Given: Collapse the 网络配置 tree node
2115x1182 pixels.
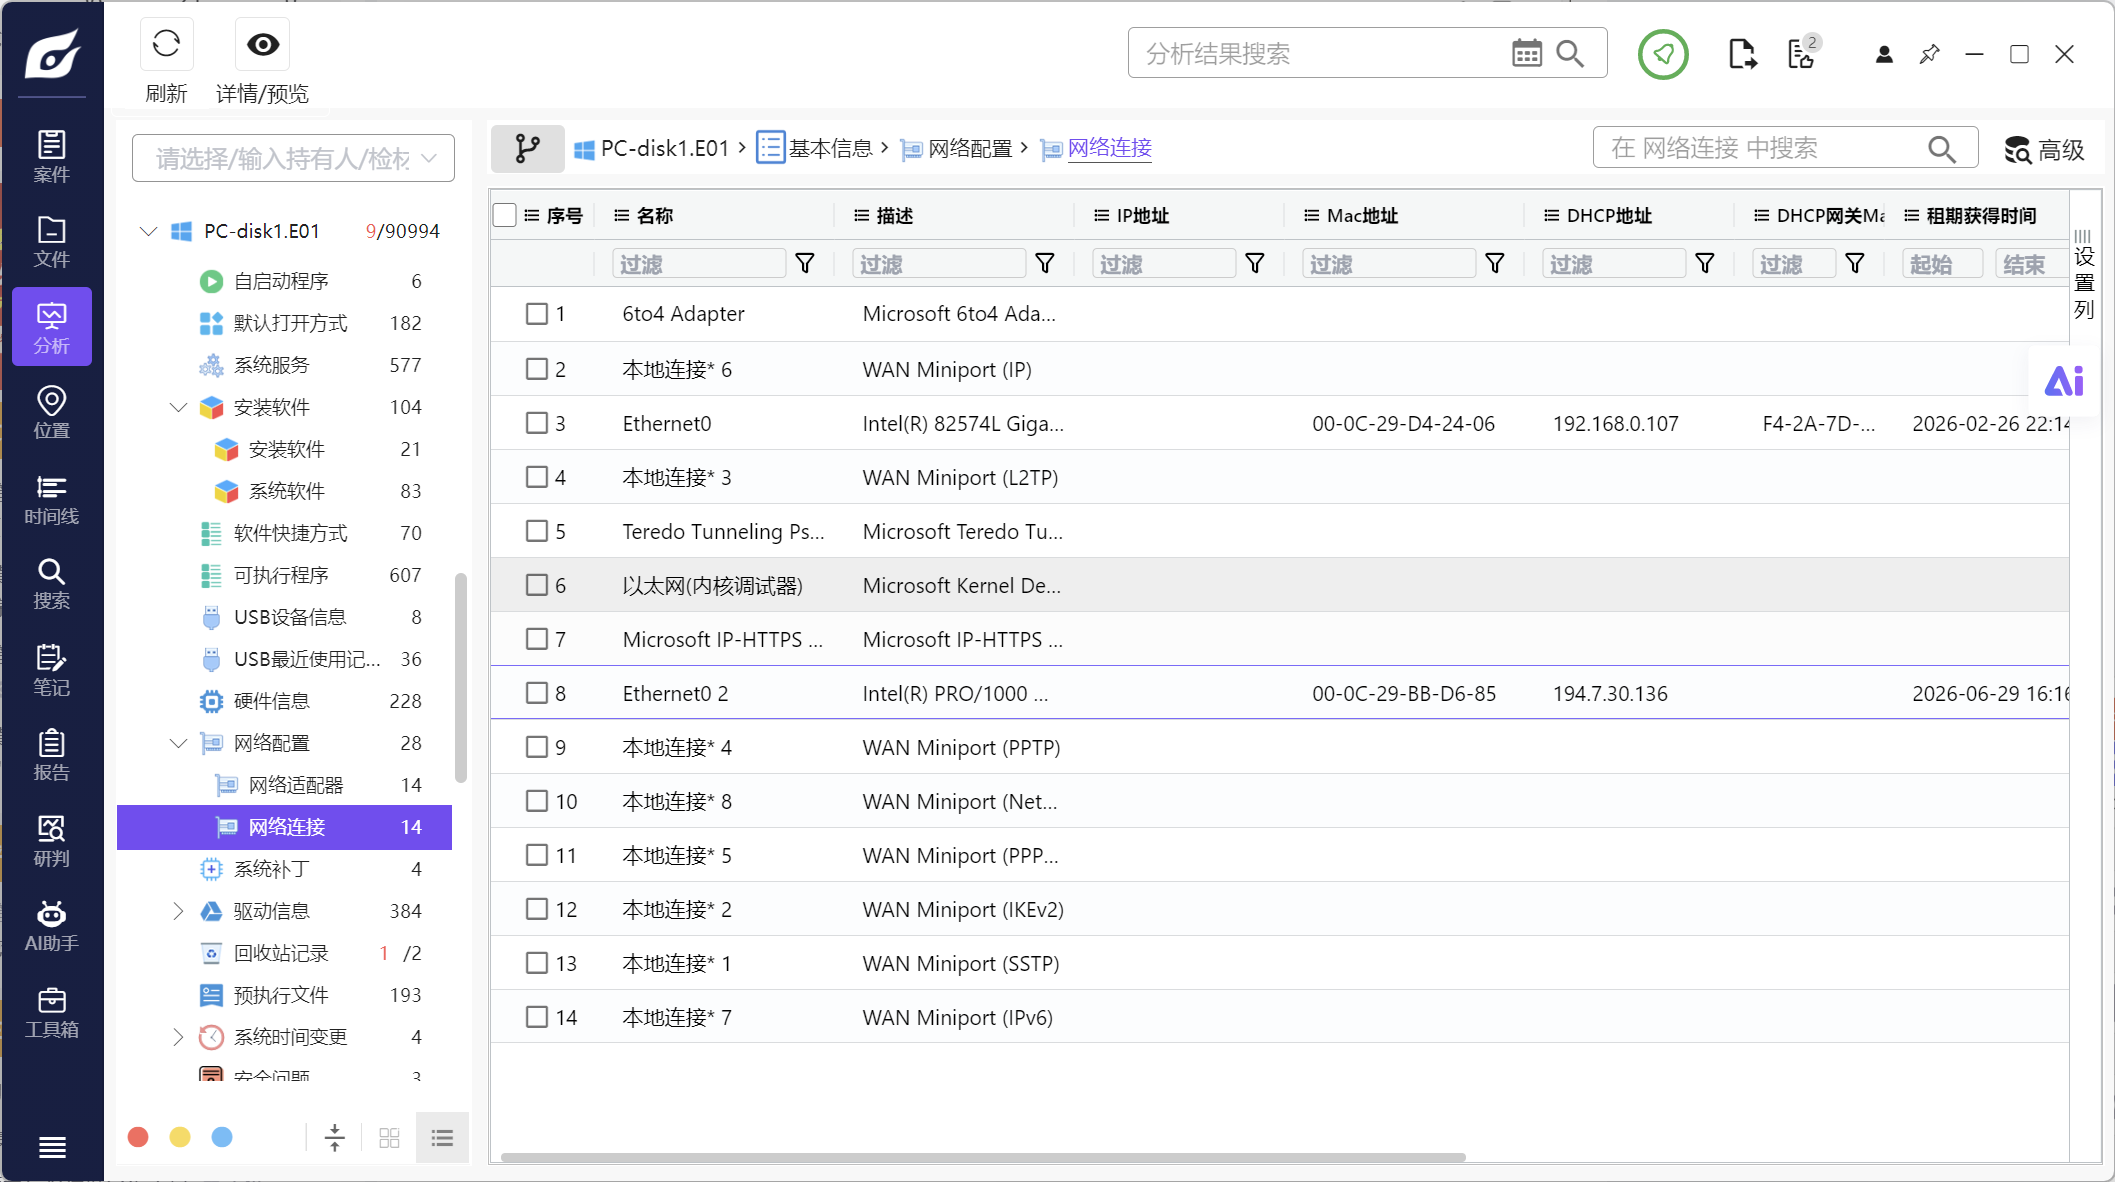Looking at the screenshot, I should (178, 743).
